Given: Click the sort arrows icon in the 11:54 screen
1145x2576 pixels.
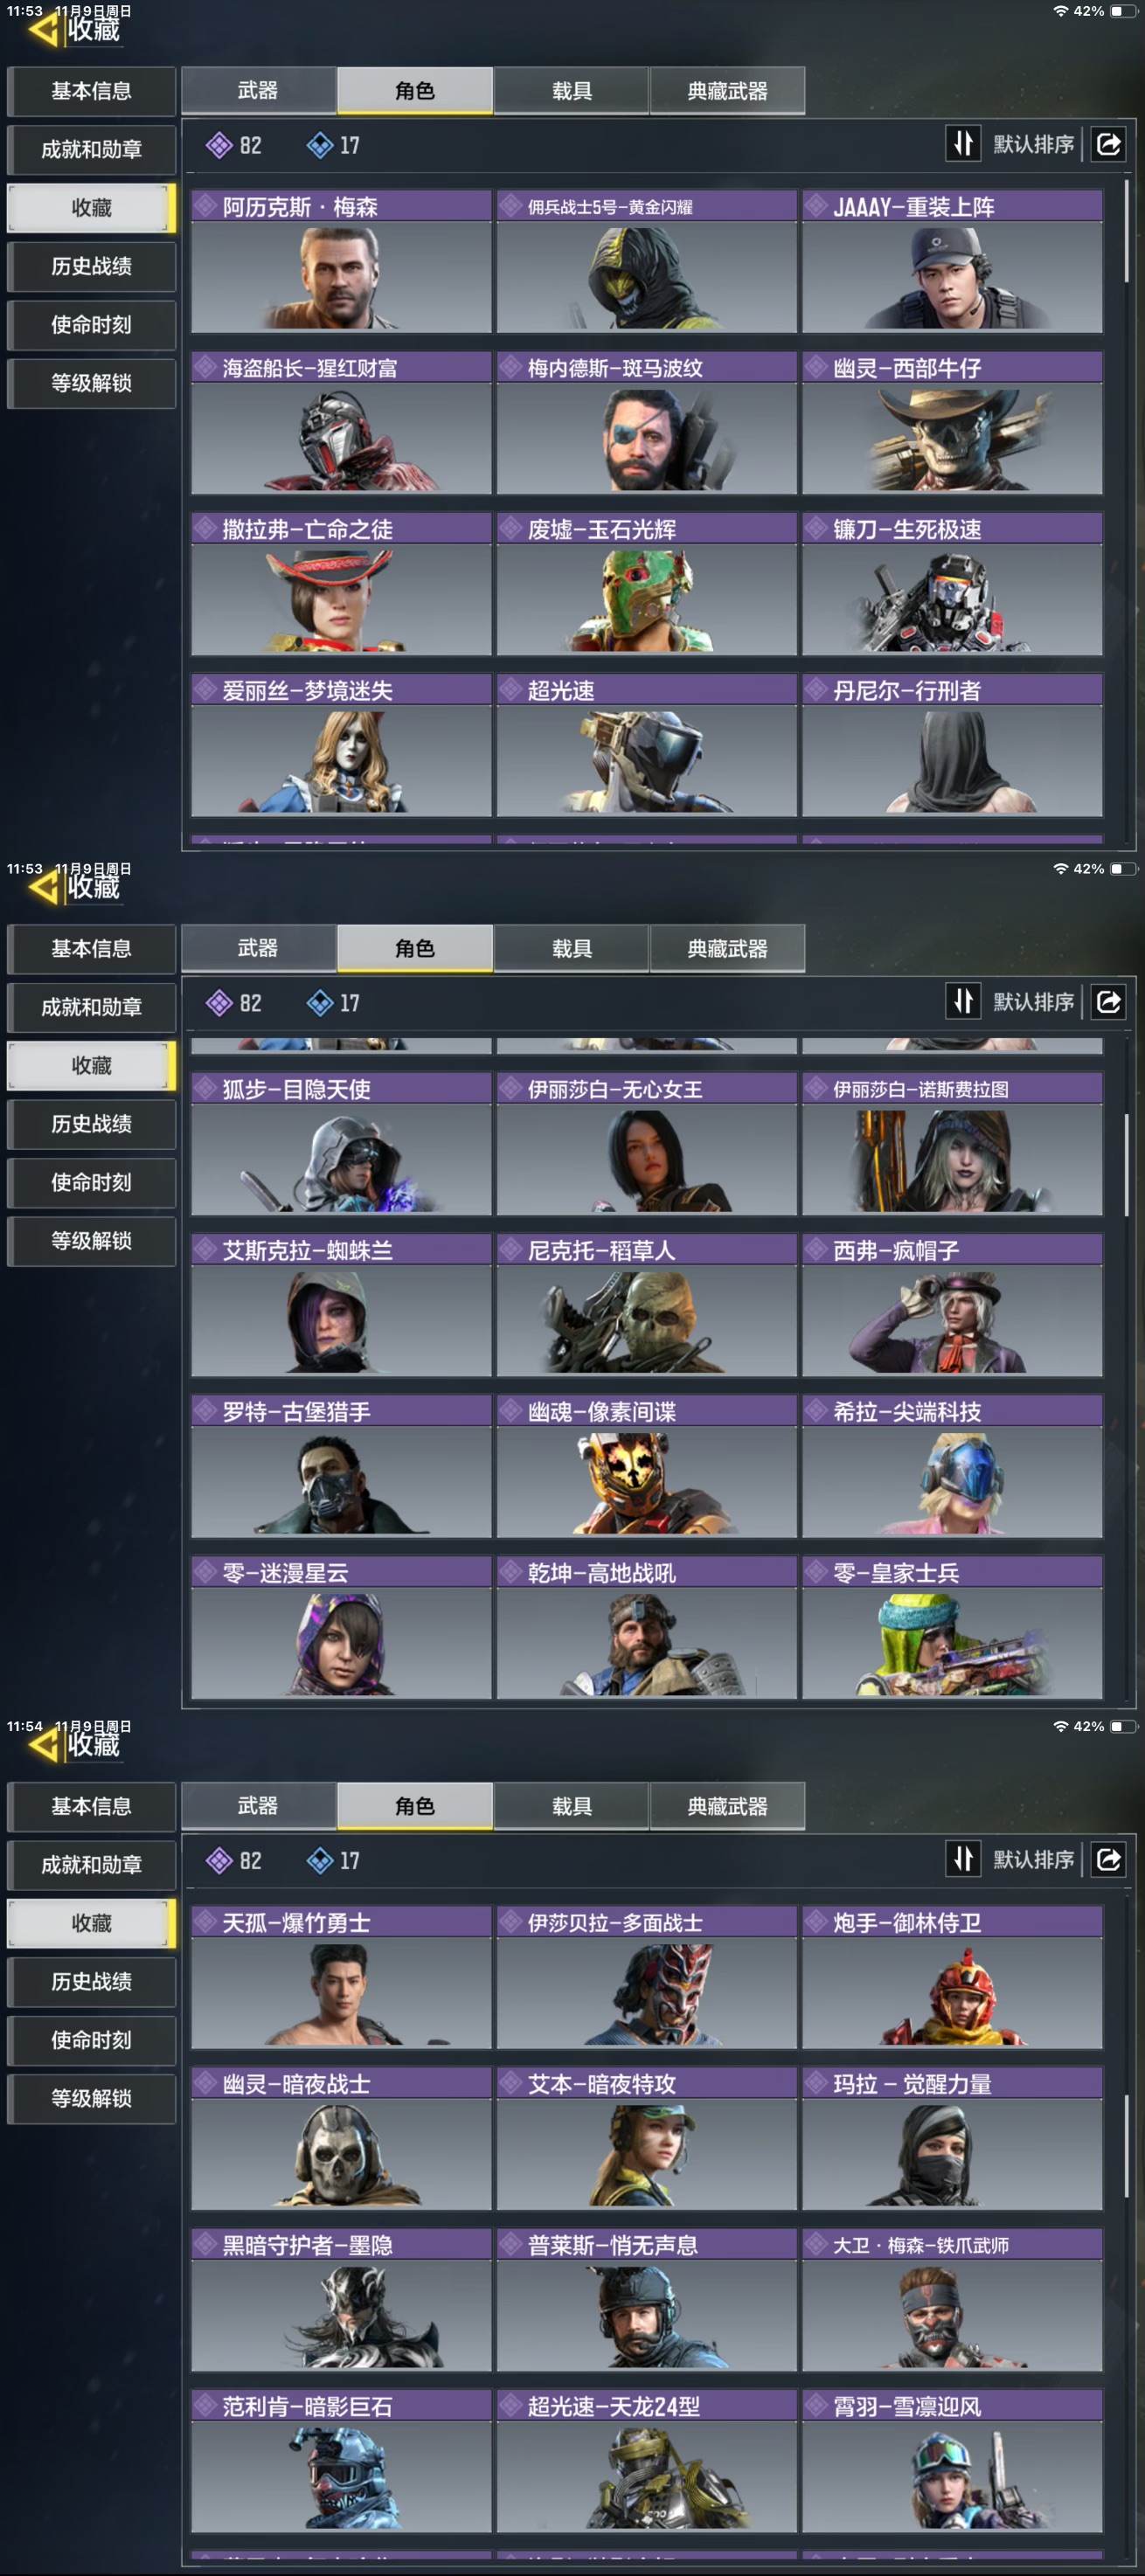Looking at the screenshot, I should (x=963, y=1859).
